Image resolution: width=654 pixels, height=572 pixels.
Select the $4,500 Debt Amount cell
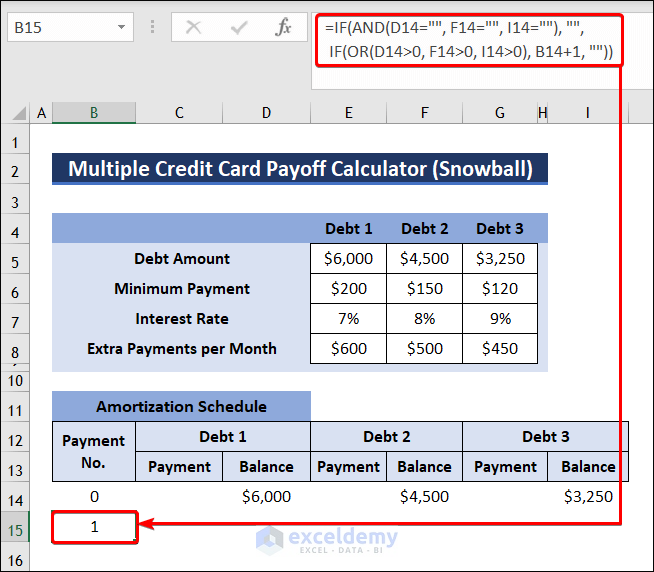tap(424, 259)
